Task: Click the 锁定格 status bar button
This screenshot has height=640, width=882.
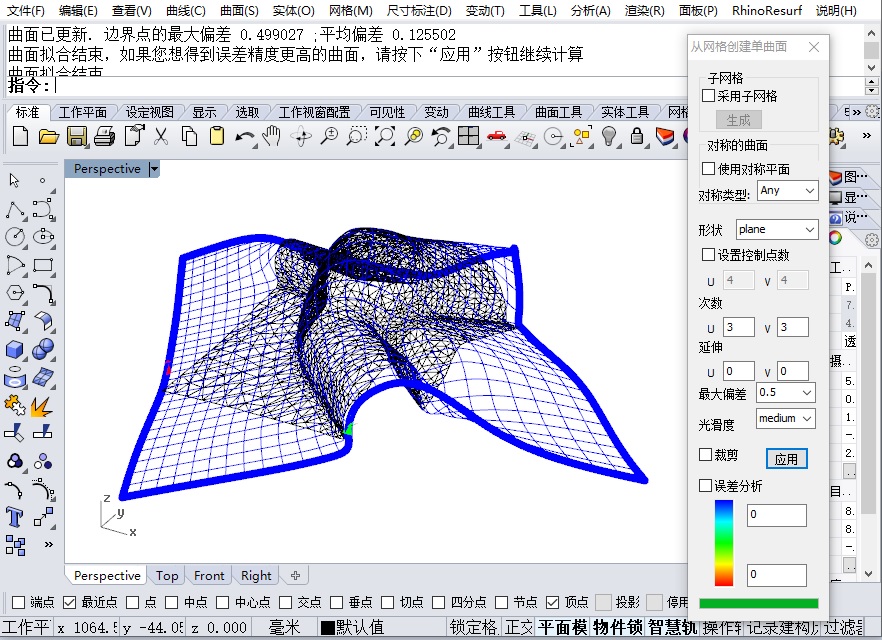Action: pyautogui.click(x=473, y=628)
